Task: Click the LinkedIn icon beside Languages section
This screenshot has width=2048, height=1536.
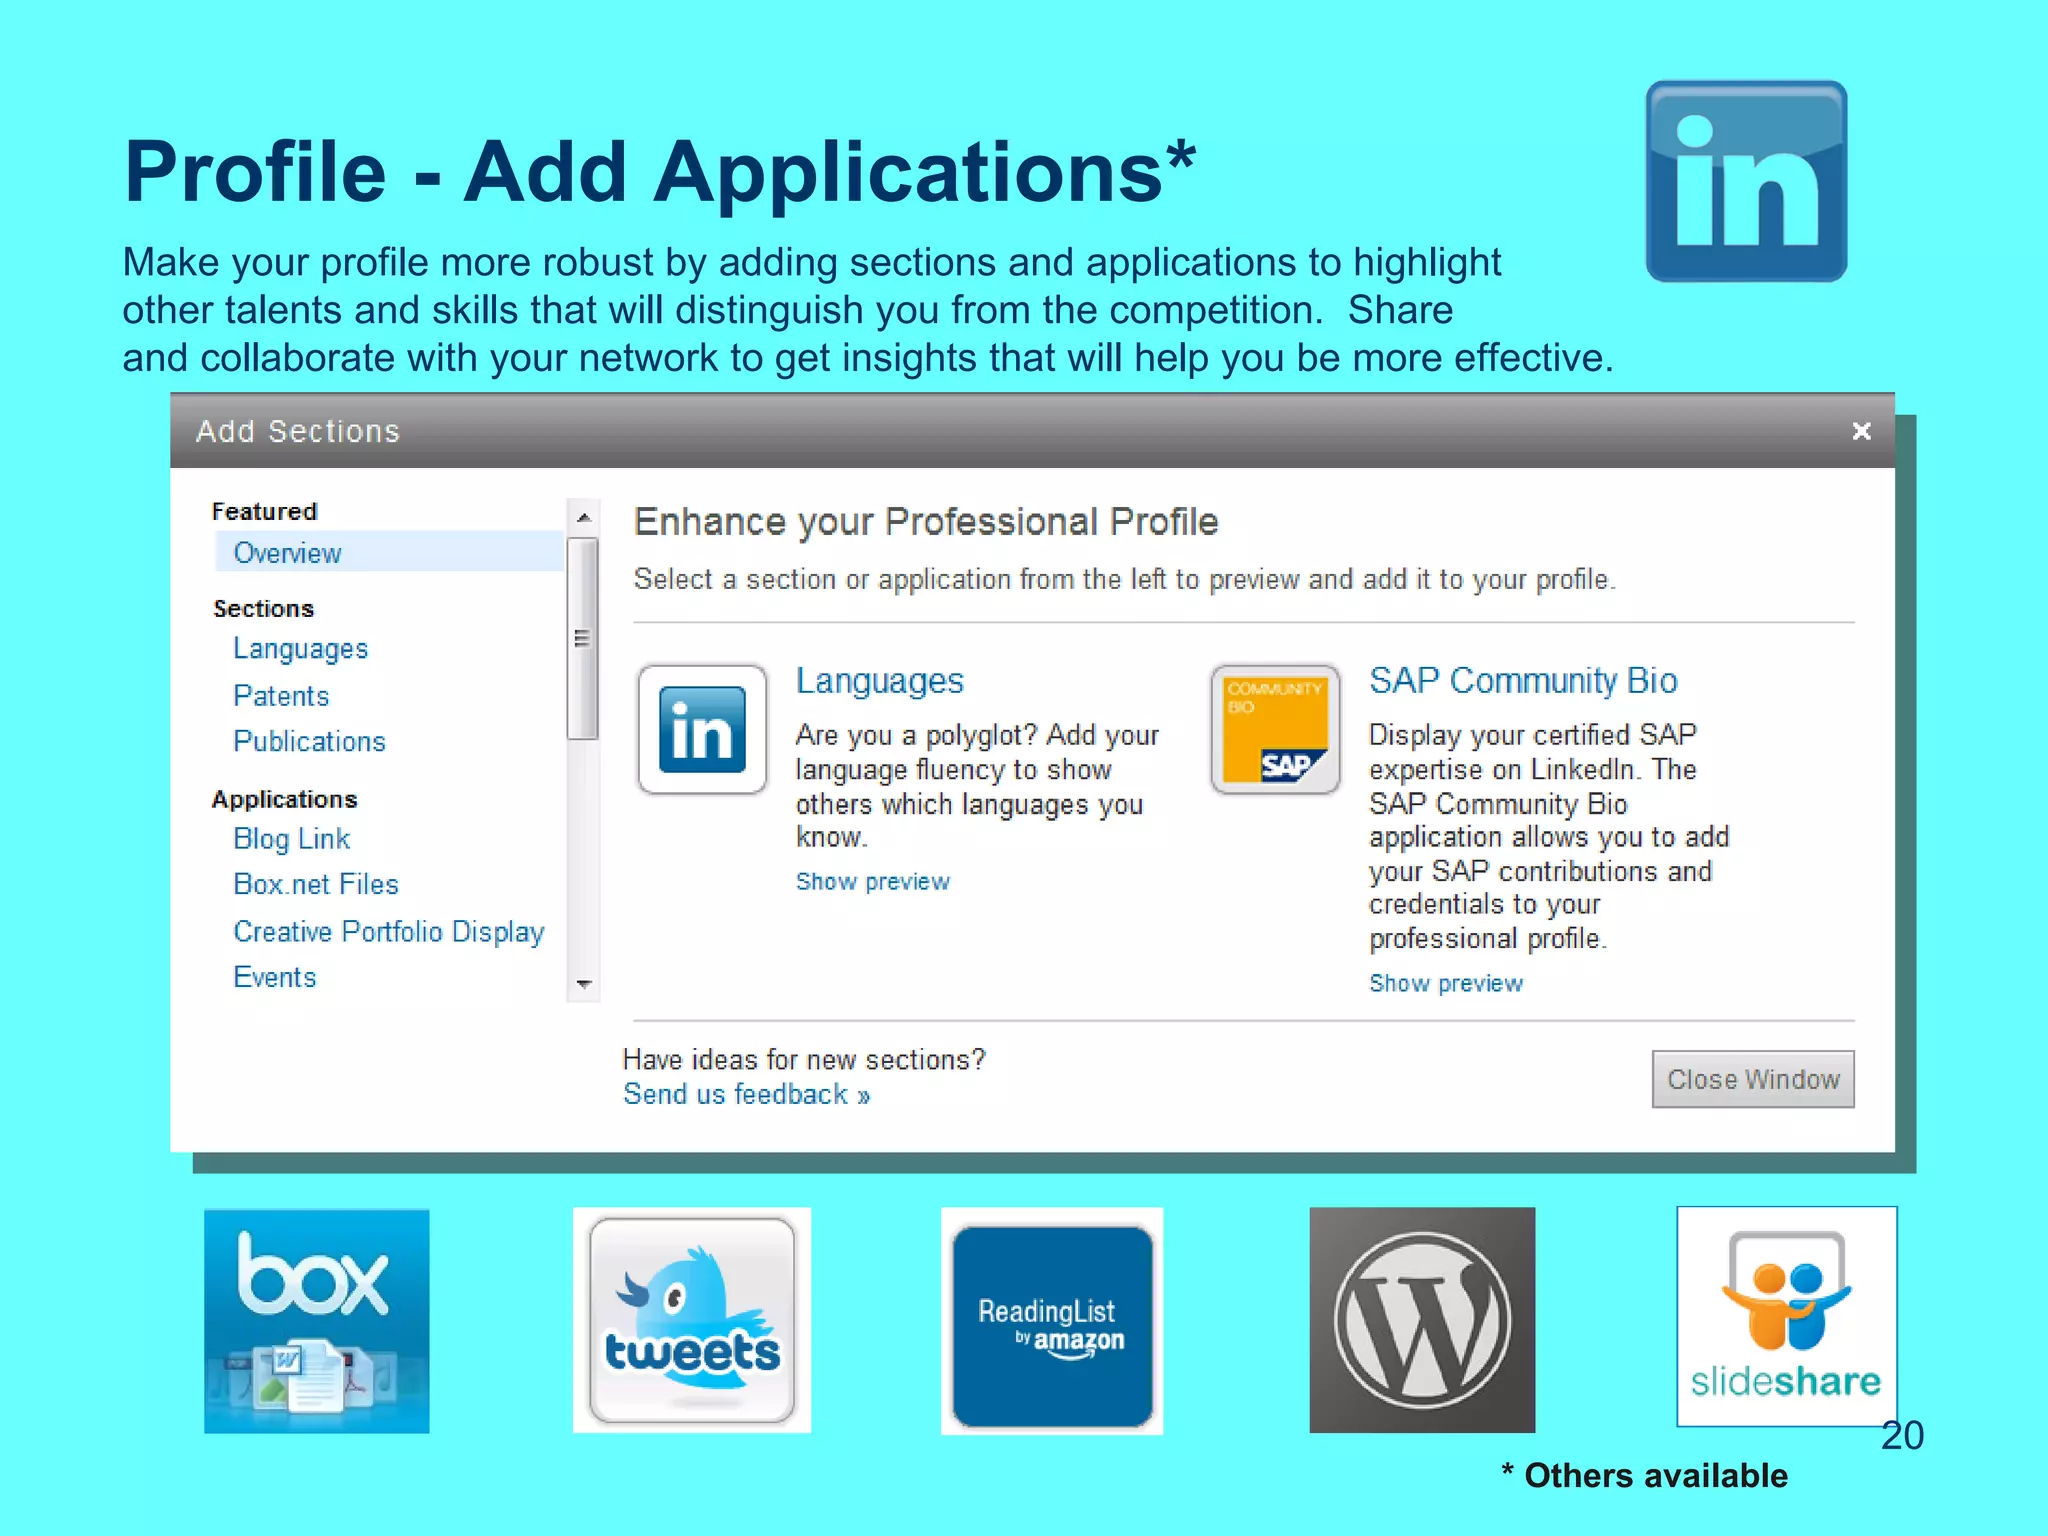Action: 702,729
